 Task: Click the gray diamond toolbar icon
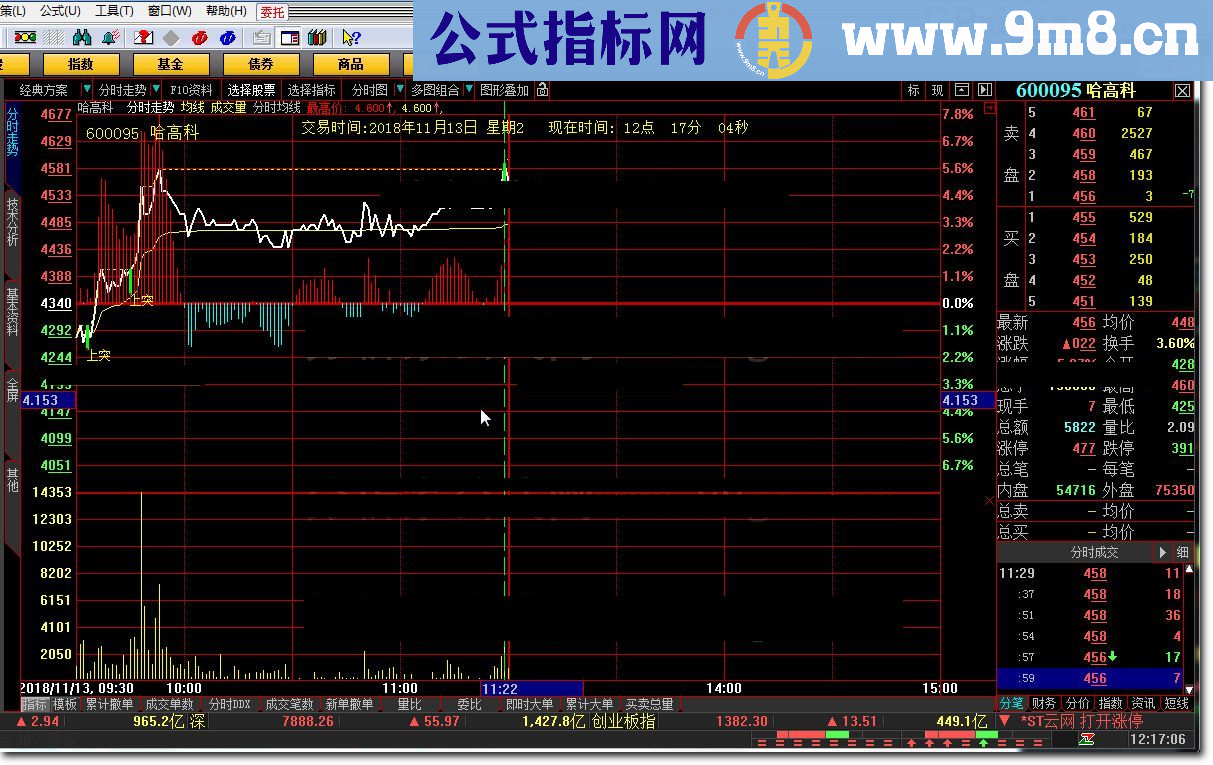point(171,38)
